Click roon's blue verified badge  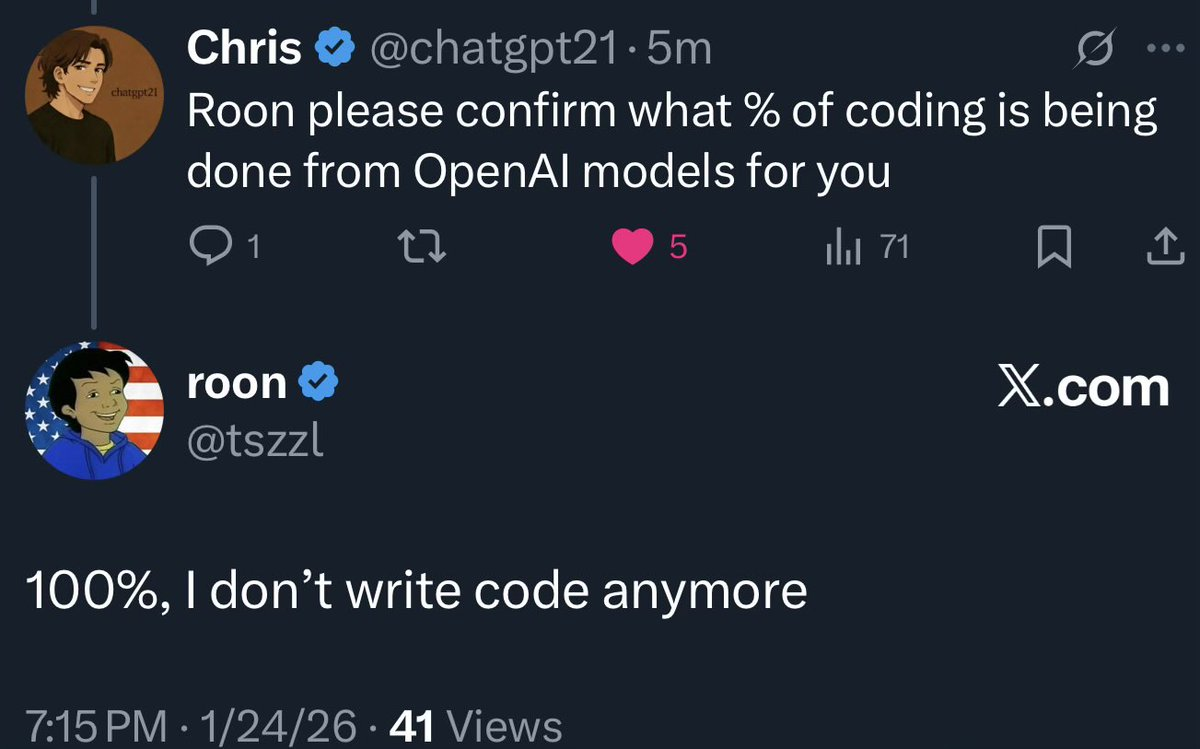point(319,383)
